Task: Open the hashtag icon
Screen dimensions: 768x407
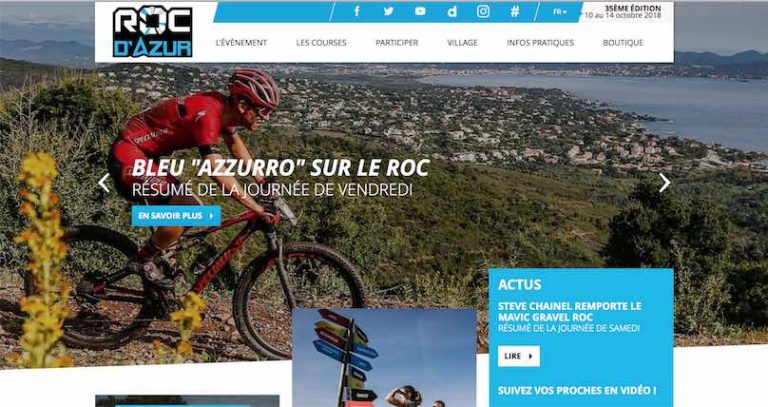Action: [x=515, y=11]
